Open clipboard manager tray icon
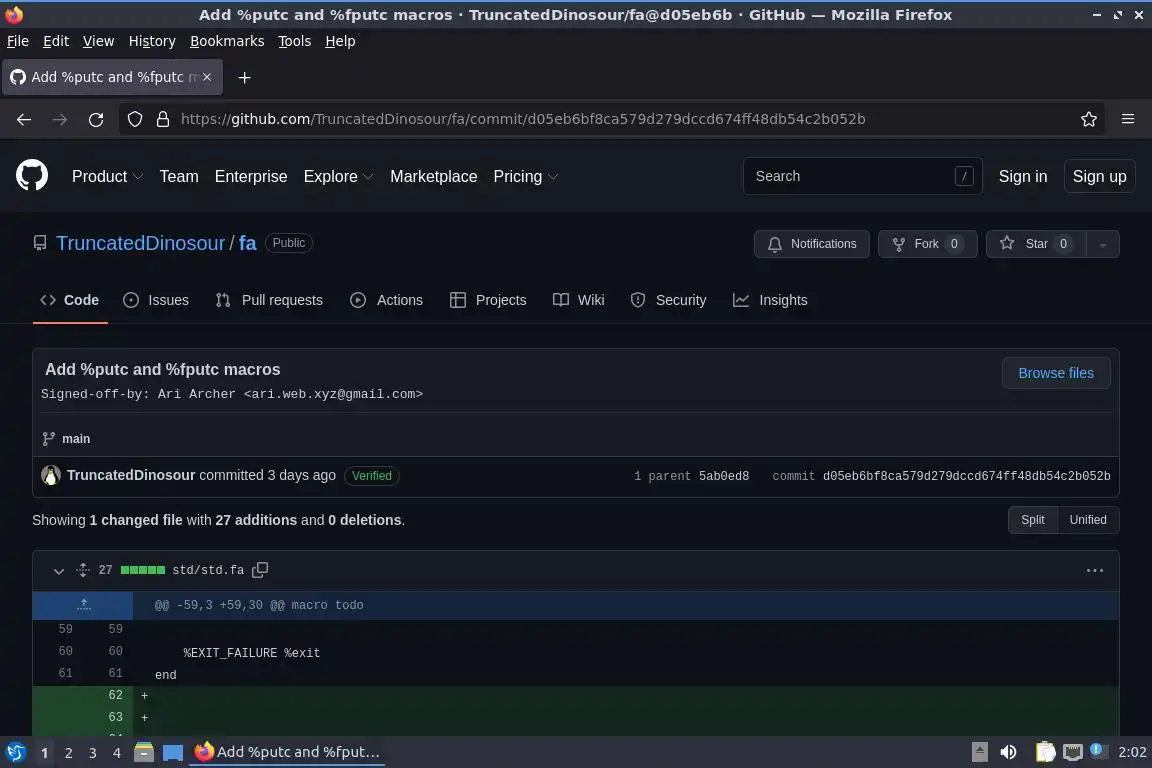 point(1045,752)
